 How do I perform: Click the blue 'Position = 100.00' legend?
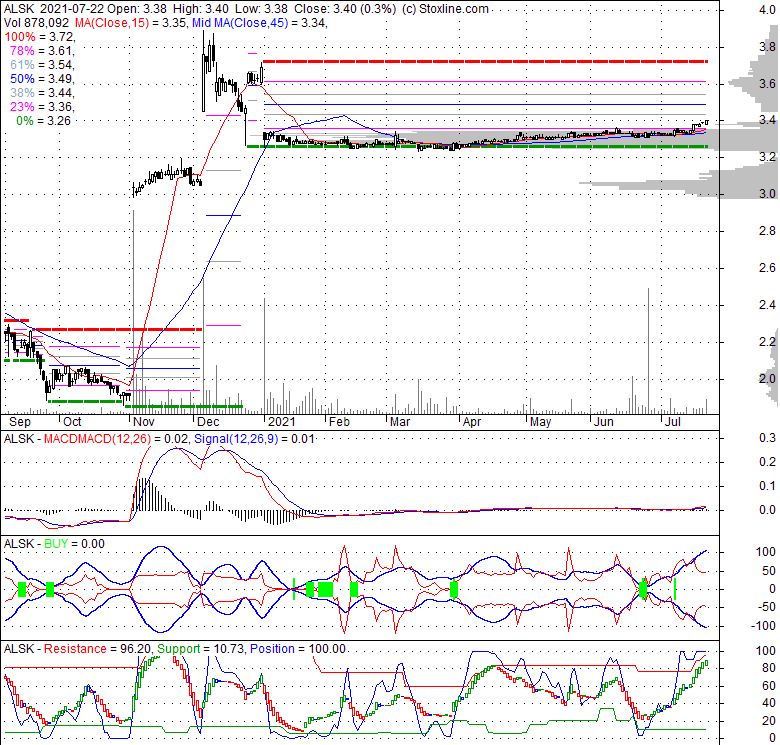297,649
